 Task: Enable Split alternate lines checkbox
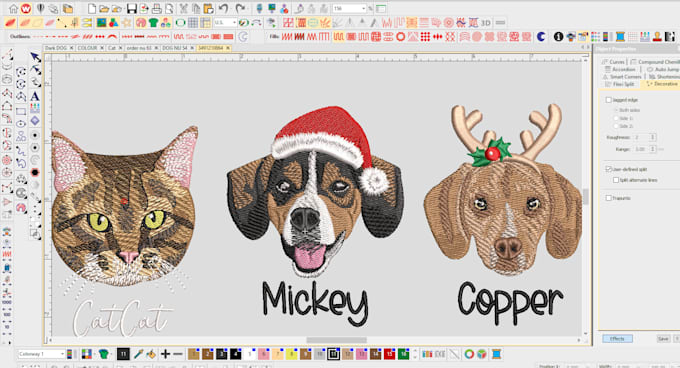pyautogui.click(x=616, y=180)
